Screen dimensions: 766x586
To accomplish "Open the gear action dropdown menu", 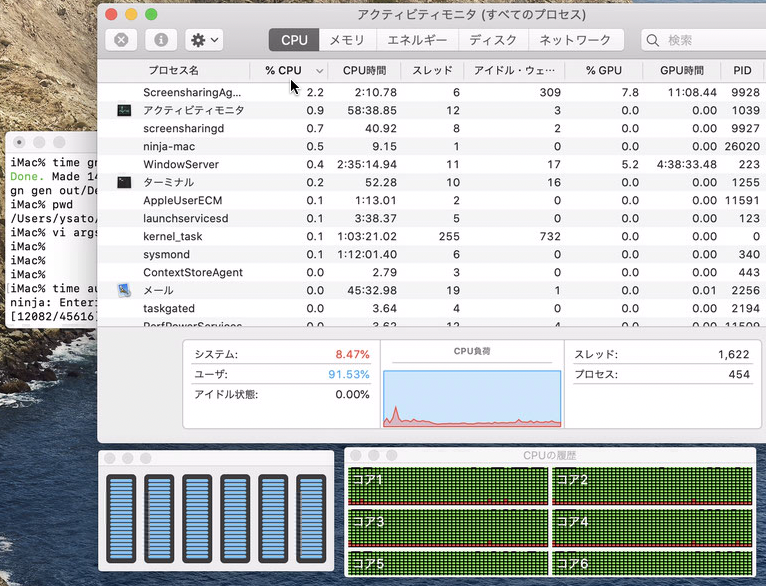I will coord(204,40).
